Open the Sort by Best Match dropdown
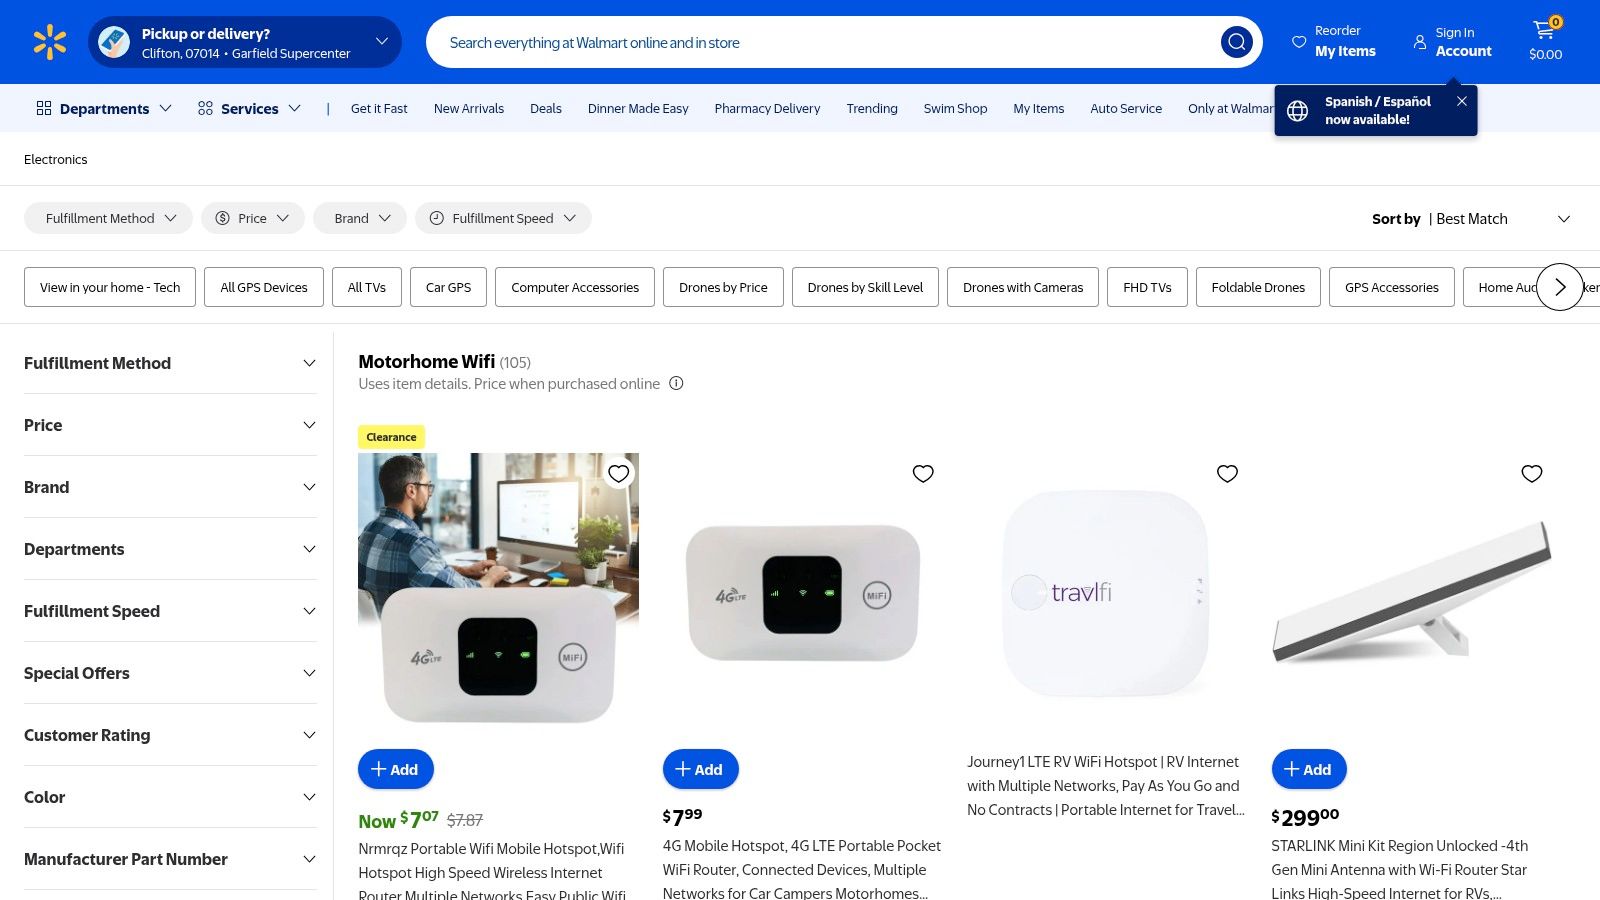Image resolution: width=1600 pixels, height=900 pixels. 1471,219
